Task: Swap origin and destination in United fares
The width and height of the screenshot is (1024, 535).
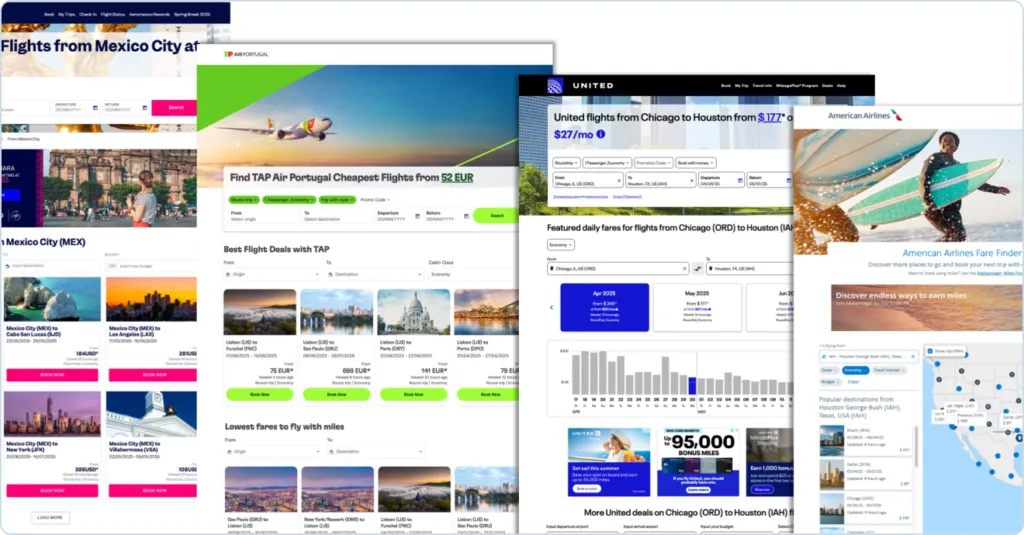Action: 697,268
